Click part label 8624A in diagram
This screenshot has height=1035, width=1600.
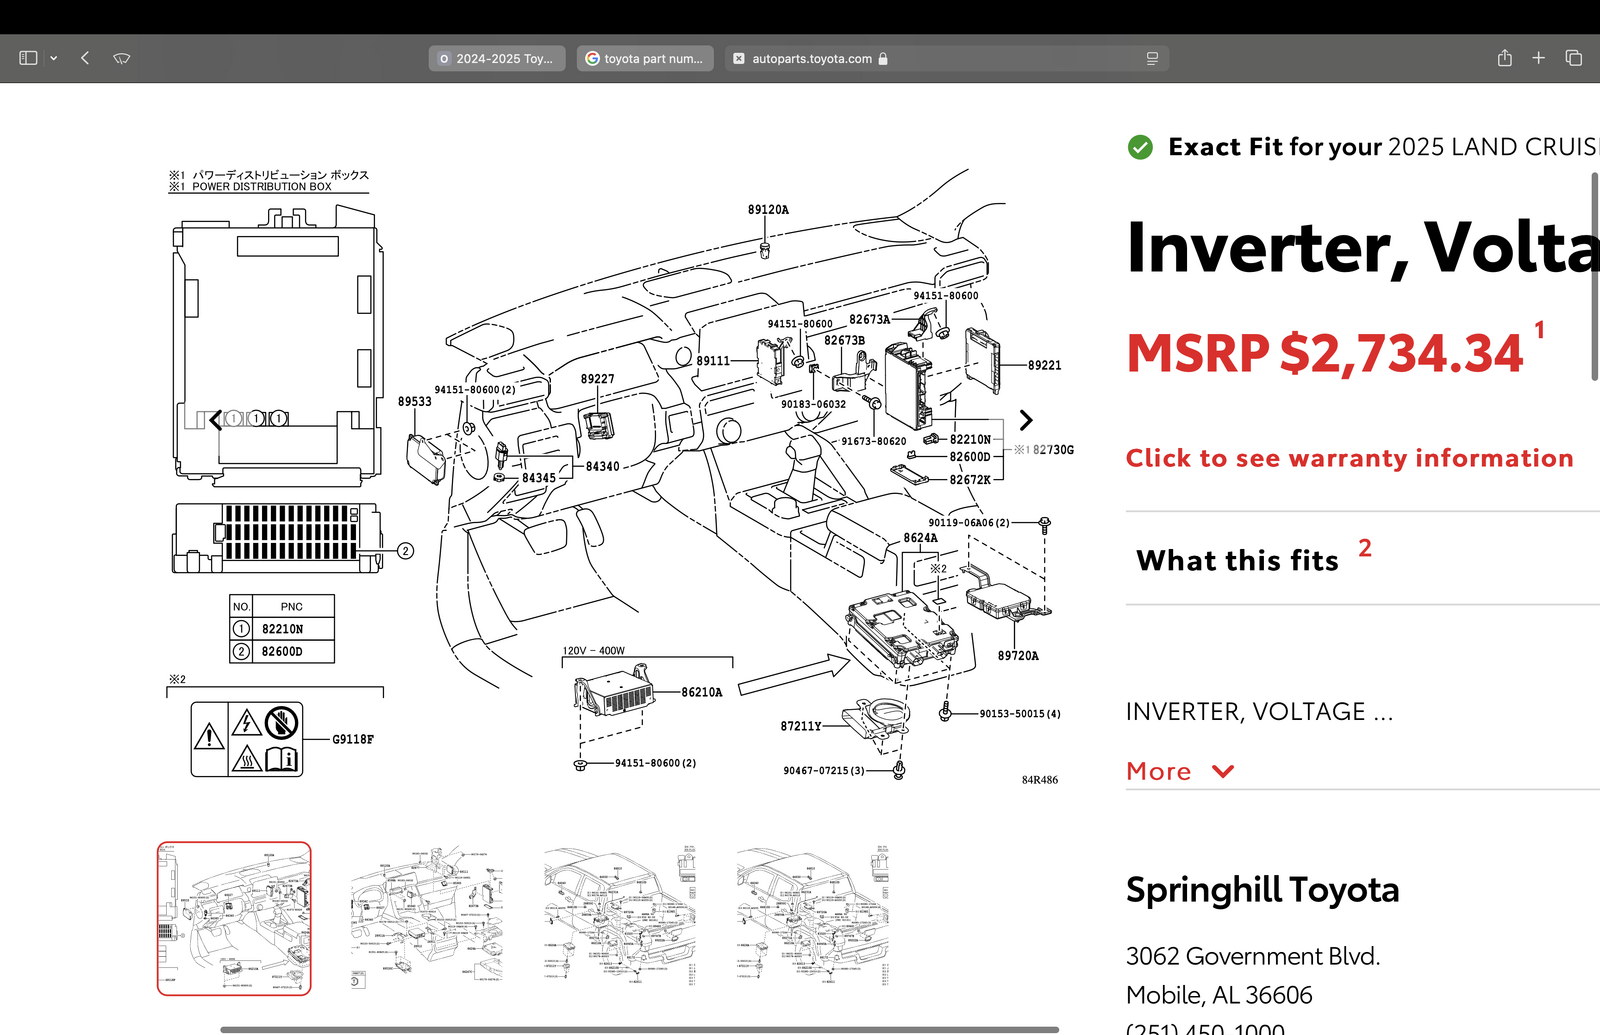point(921,538)
